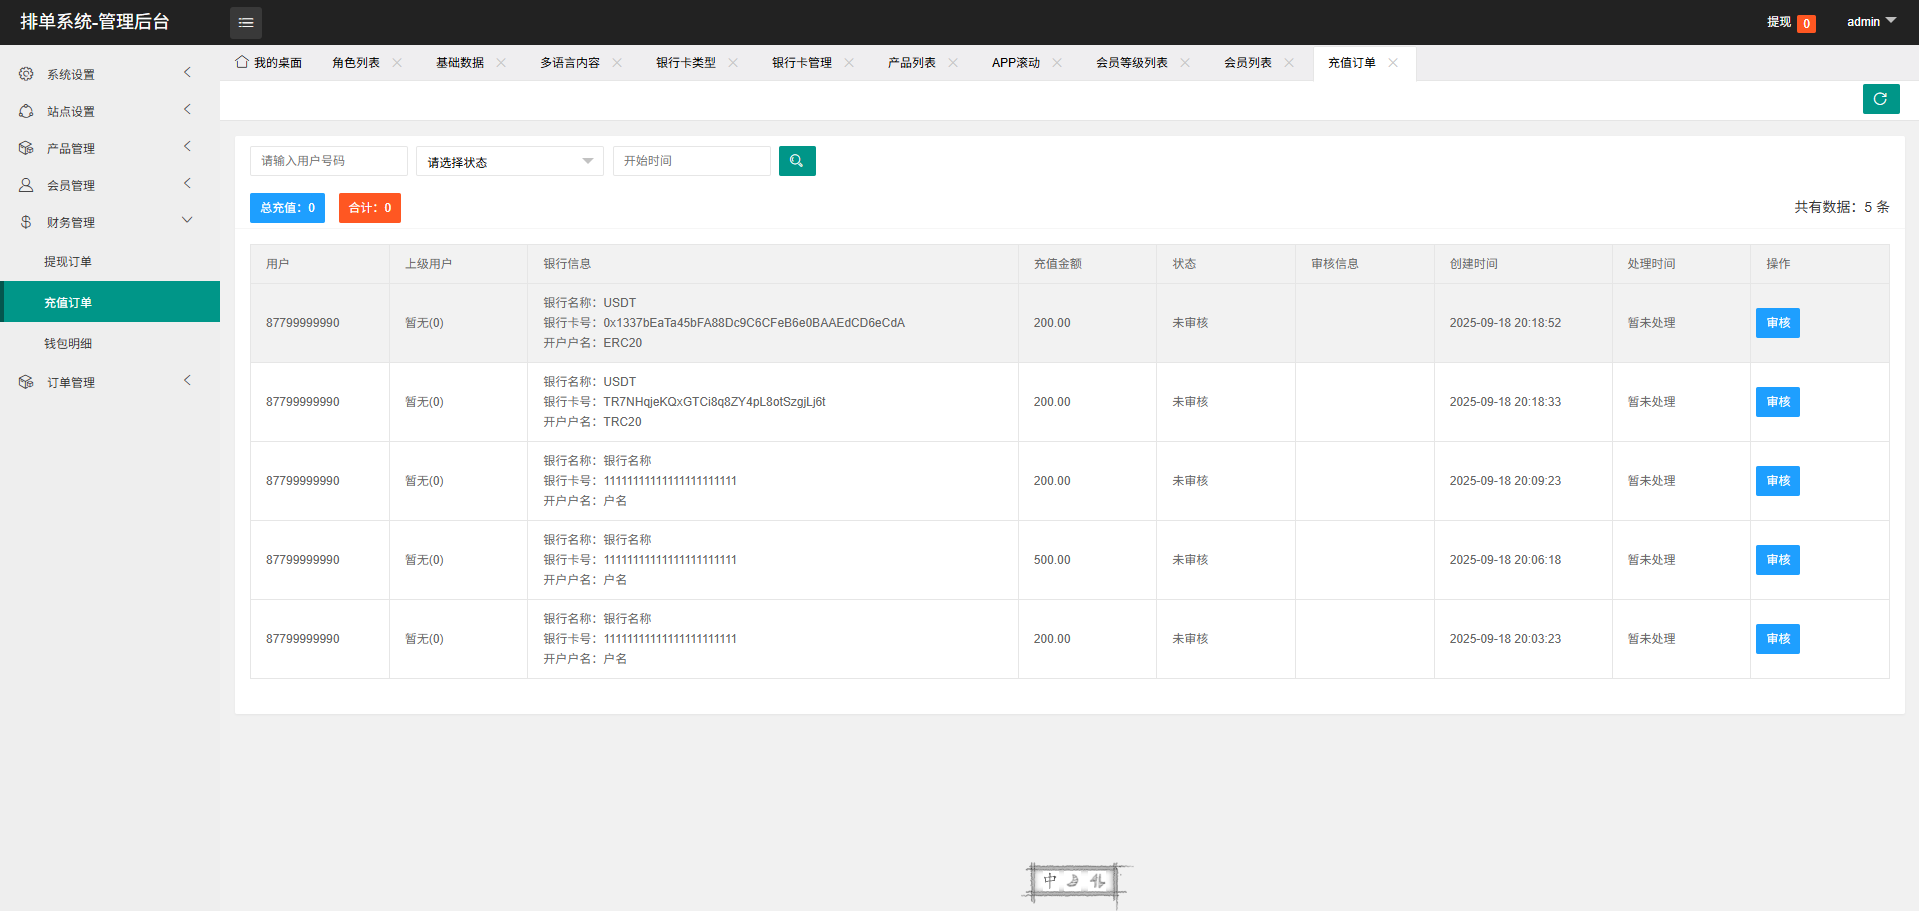Click 审核 for the 500.00 recharge order
Image resolution: width=1919 pixels, height=911 pixels.
(x=1777, y=560)
